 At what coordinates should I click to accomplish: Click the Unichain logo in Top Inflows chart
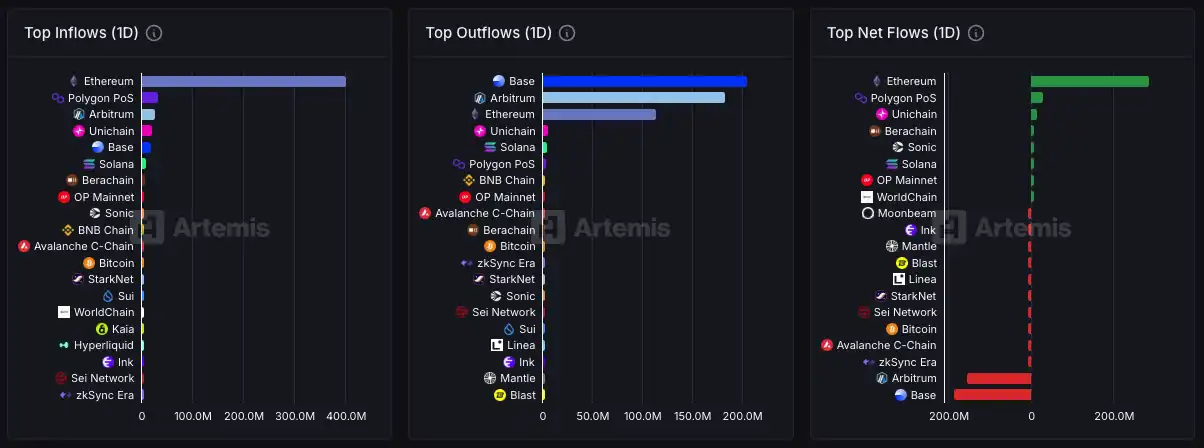pyautogui.click(x=79, y=131)
